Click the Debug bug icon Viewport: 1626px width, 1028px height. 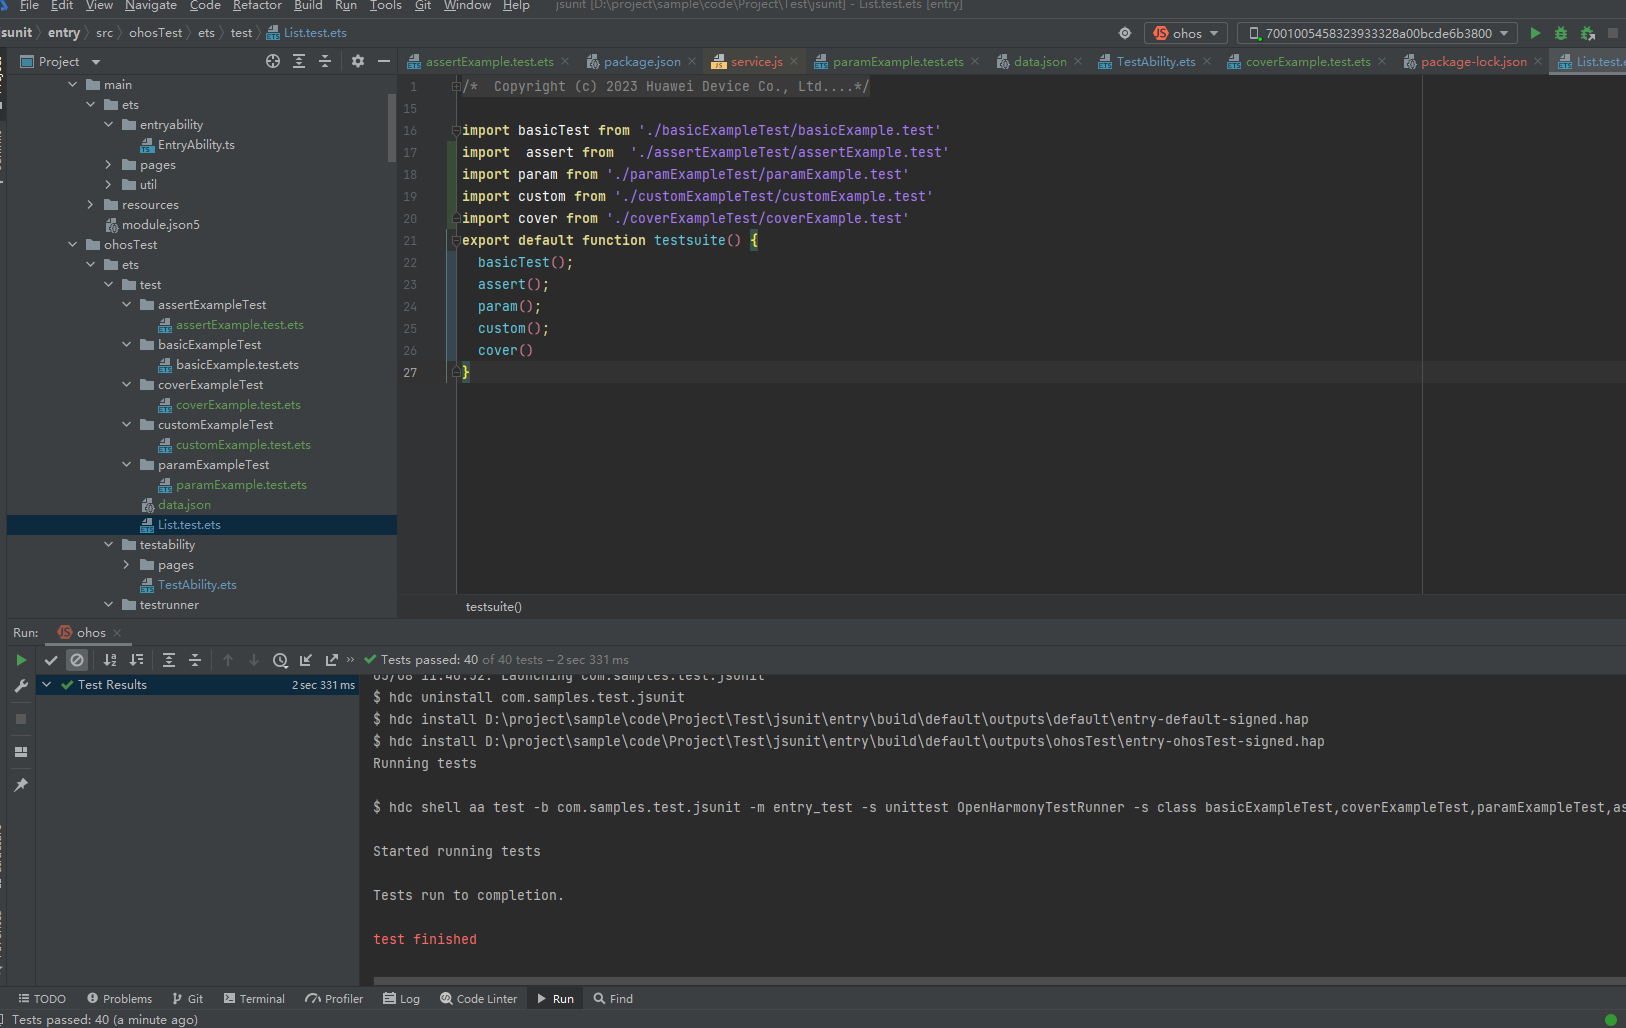click(x=1561, y=33)
